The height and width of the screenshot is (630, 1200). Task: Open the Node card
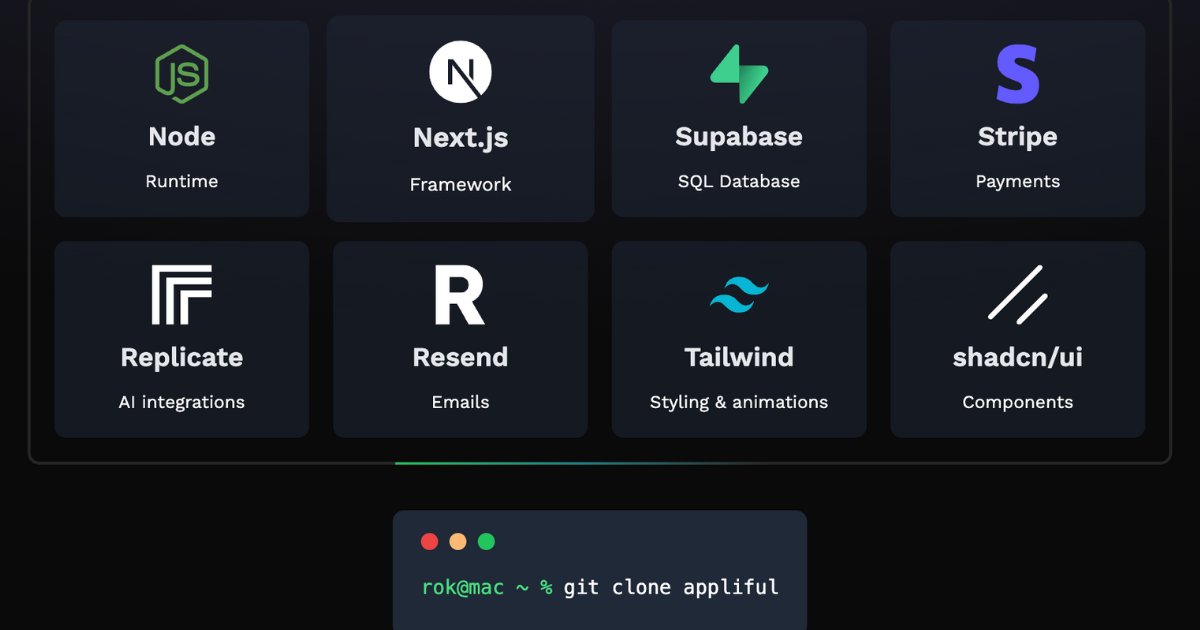click(x=181, y=118)
